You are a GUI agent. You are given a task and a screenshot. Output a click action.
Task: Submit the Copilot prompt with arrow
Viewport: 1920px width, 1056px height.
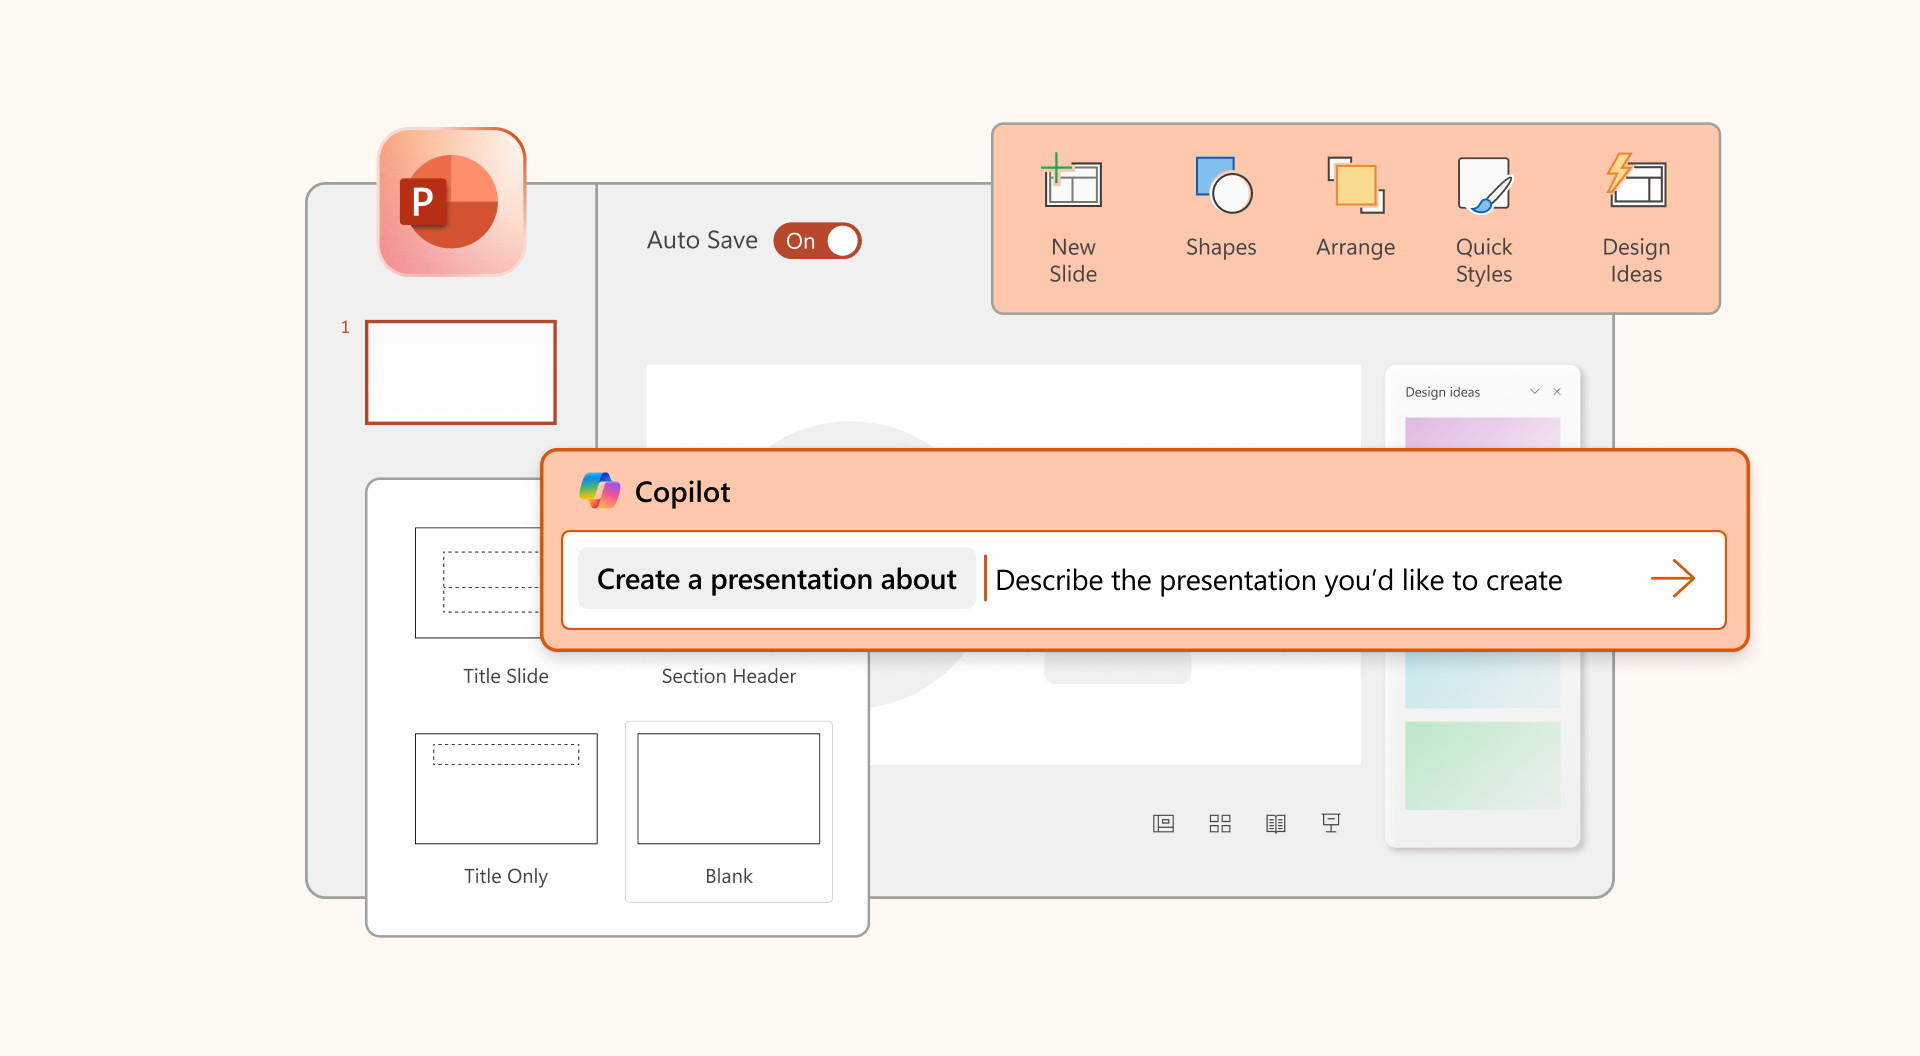point(1672,579)
